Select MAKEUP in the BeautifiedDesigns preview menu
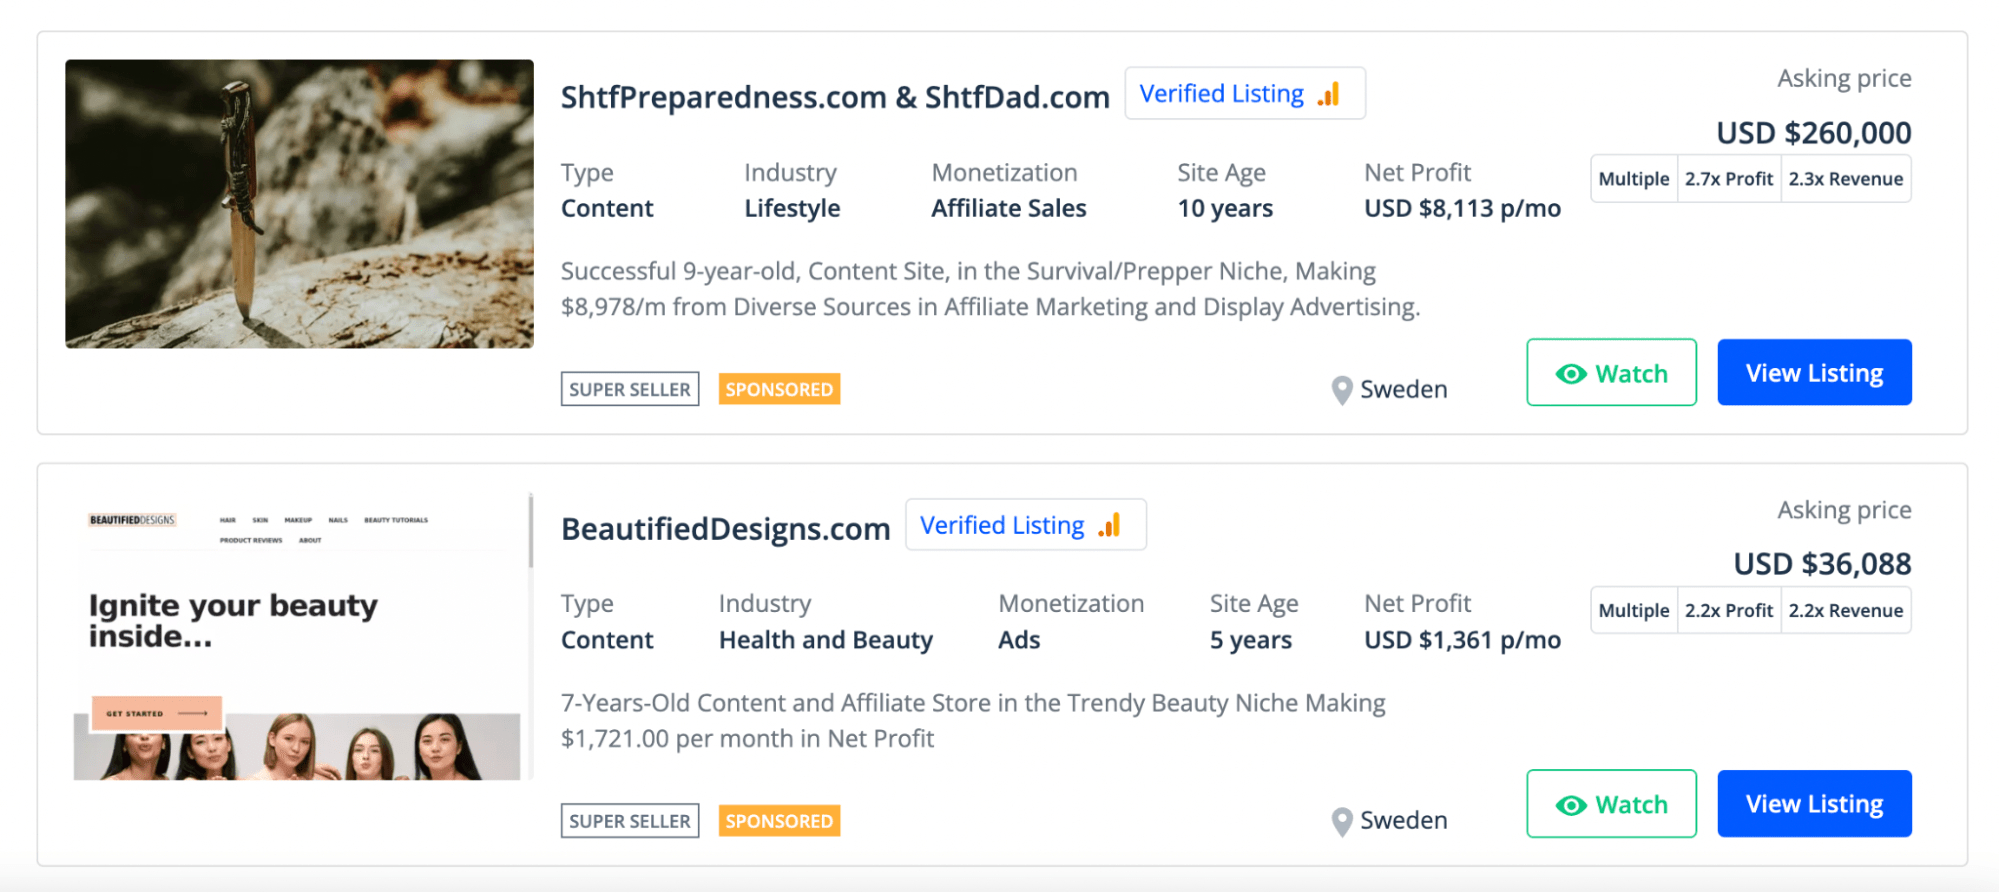This screenshot has height=893, width=1999. point(296,519)
